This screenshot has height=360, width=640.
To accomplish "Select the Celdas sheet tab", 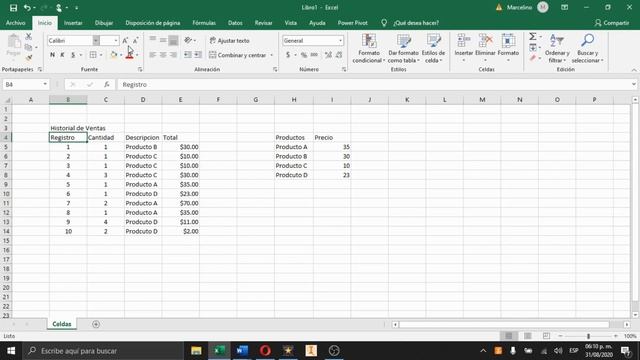I will click(62, 324).
